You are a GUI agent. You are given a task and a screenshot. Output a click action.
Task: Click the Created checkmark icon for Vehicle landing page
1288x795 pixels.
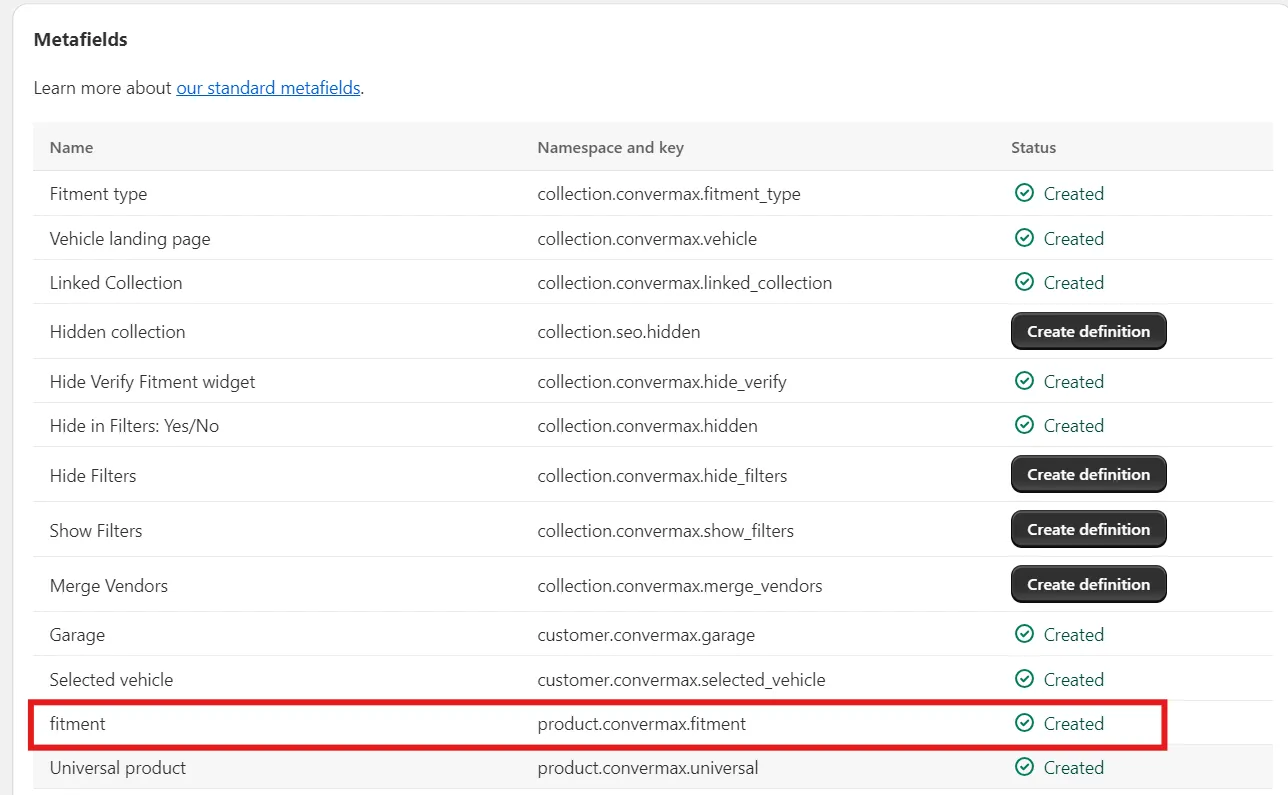tap(1024, 238)
